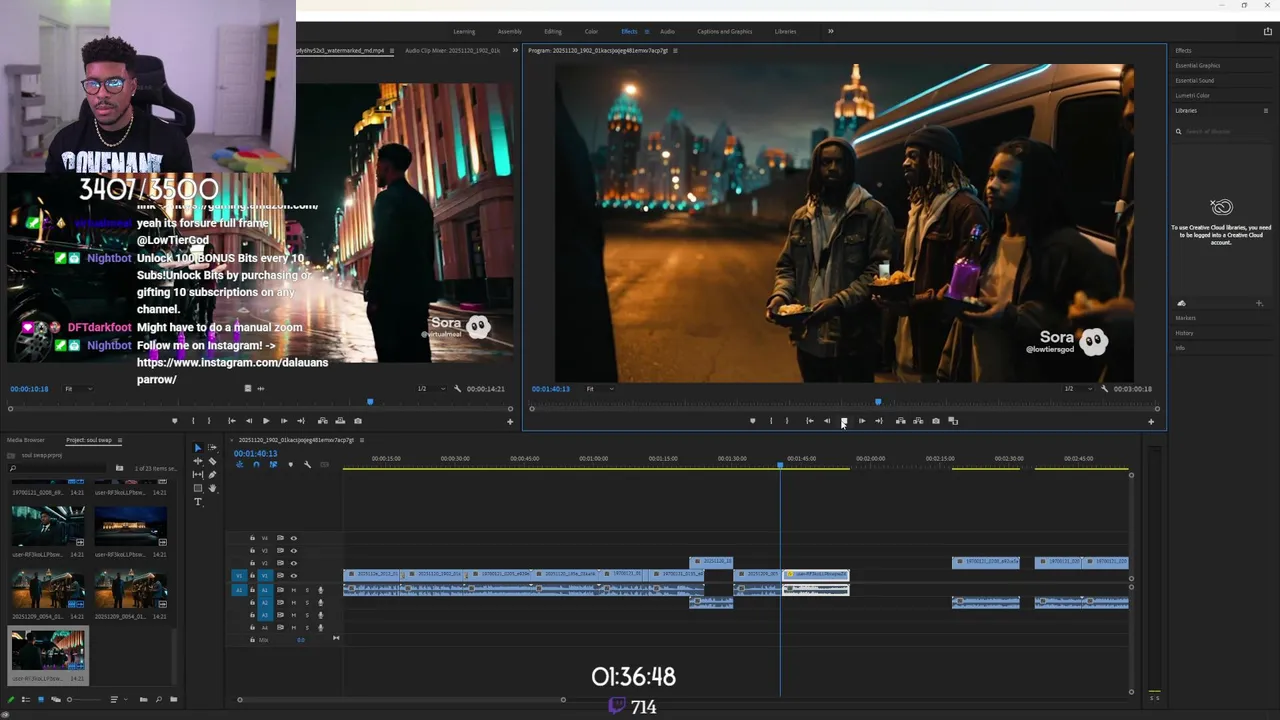Select the Rectangle tool
This screenshot has width=1280, height=720.
click(198, 488)
